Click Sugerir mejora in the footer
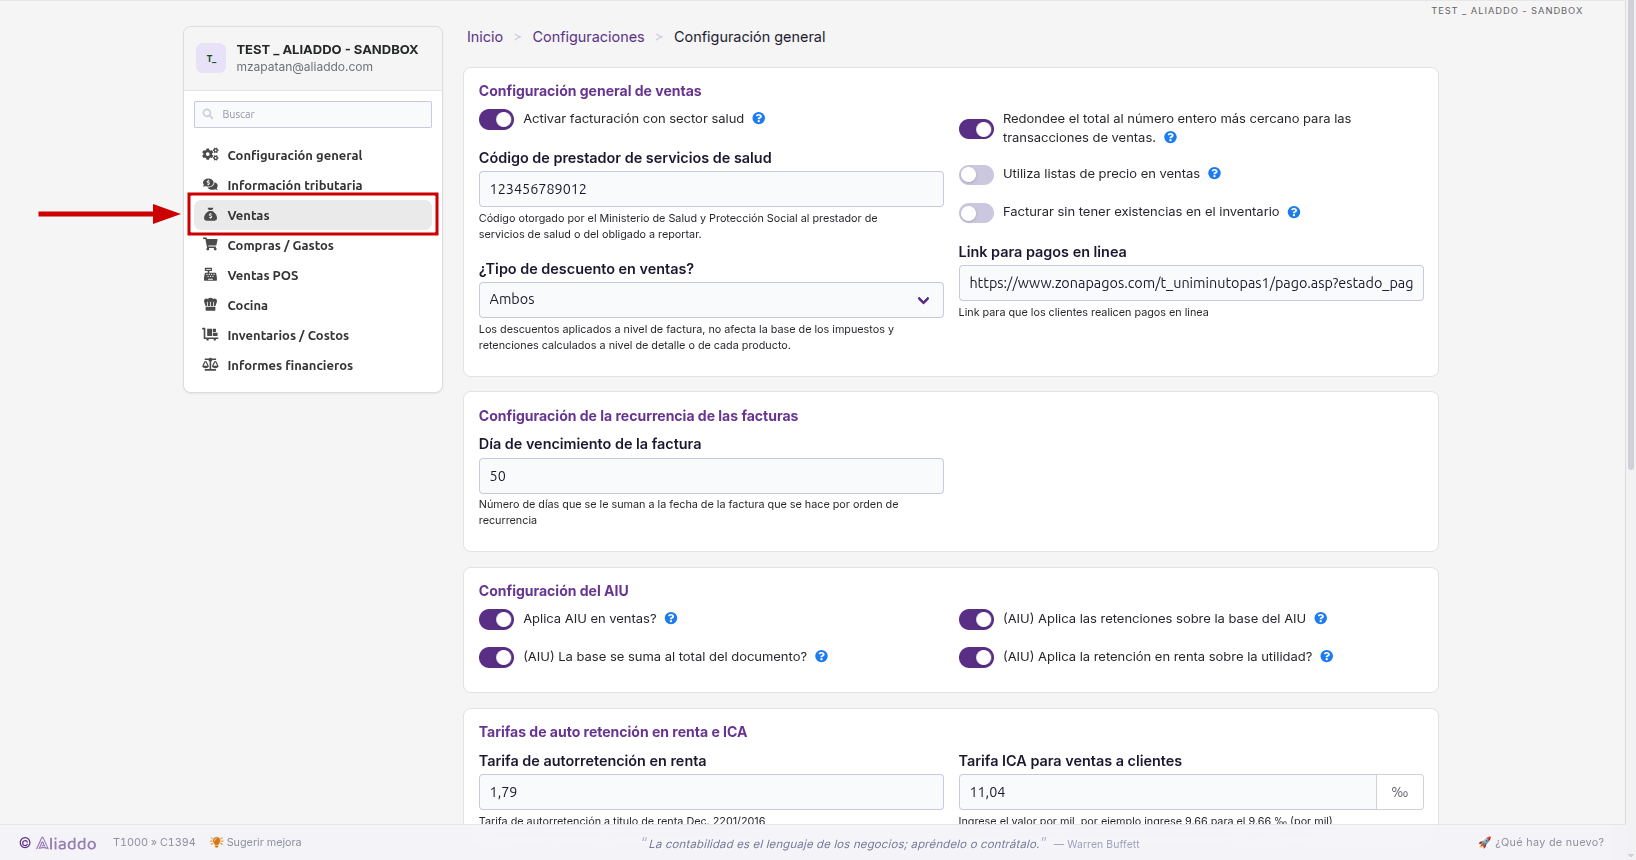 click(x=256, y=842)
